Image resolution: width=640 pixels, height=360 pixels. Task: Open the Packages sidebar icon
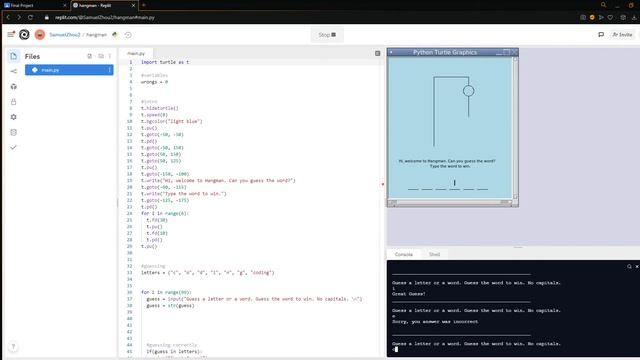pyautogui.click(x=13, y=87)
